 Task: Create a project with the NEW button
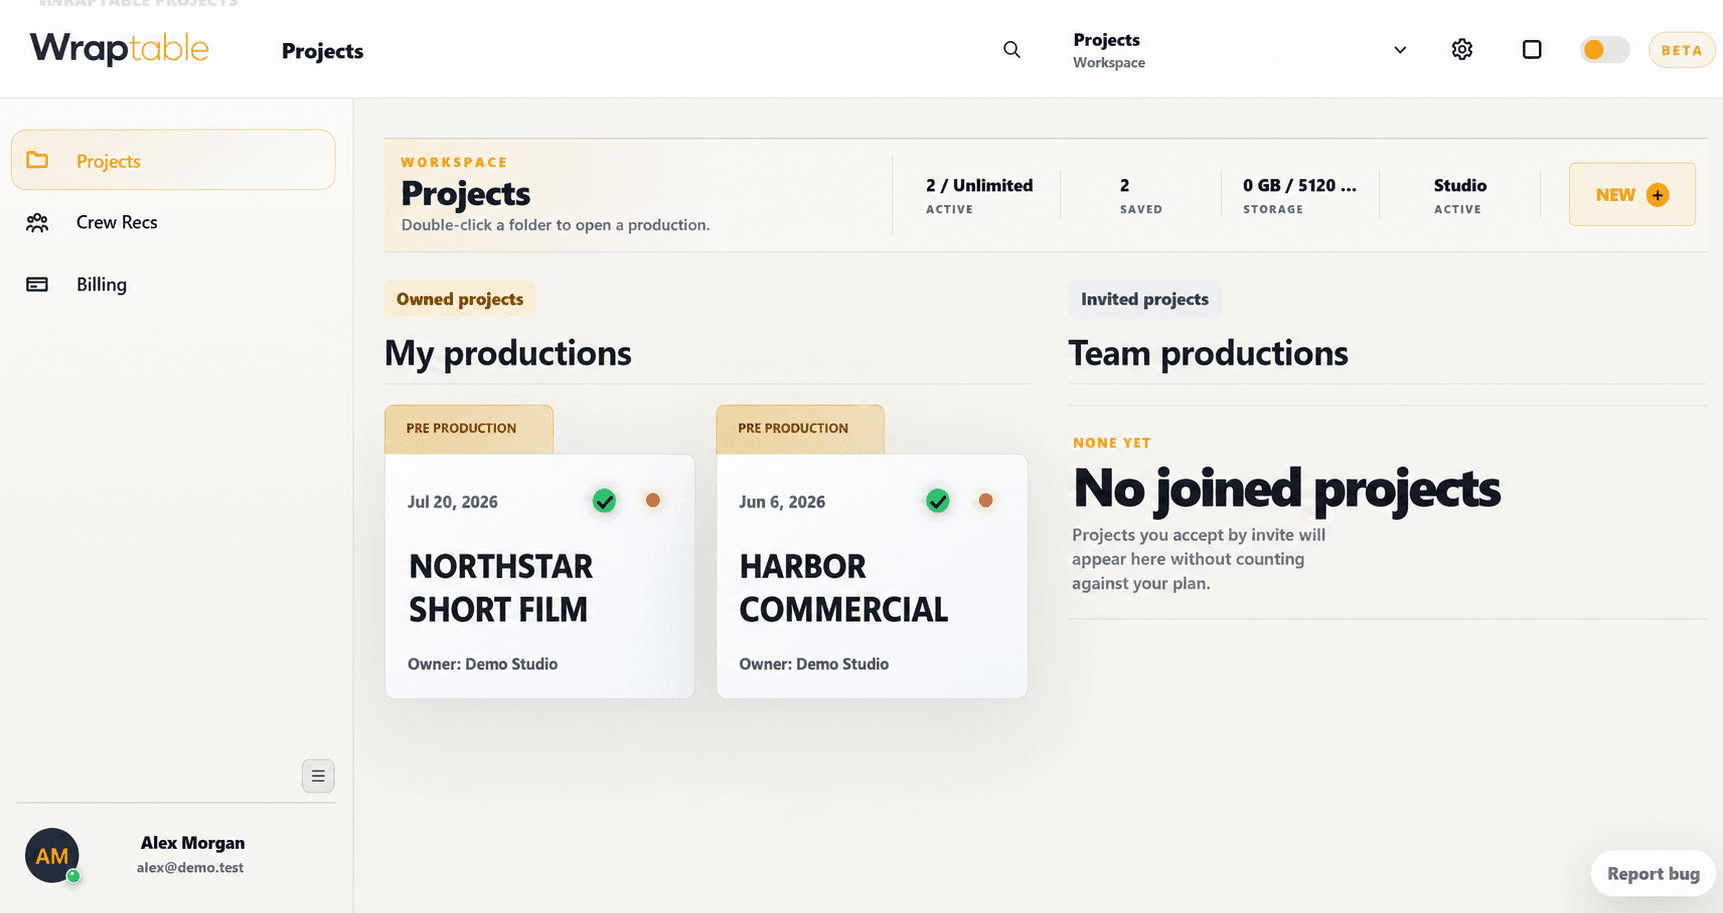pos(1632,194)
